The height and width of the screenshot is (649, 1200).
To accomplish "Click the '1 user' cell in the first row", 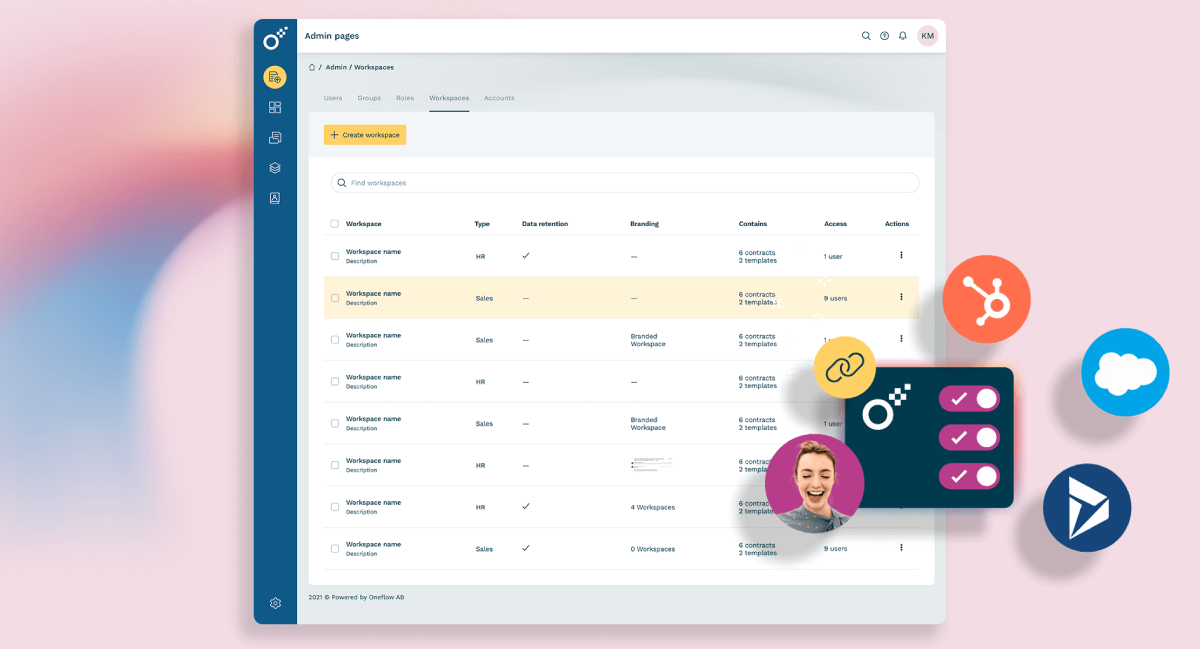I will coord(833,257).
